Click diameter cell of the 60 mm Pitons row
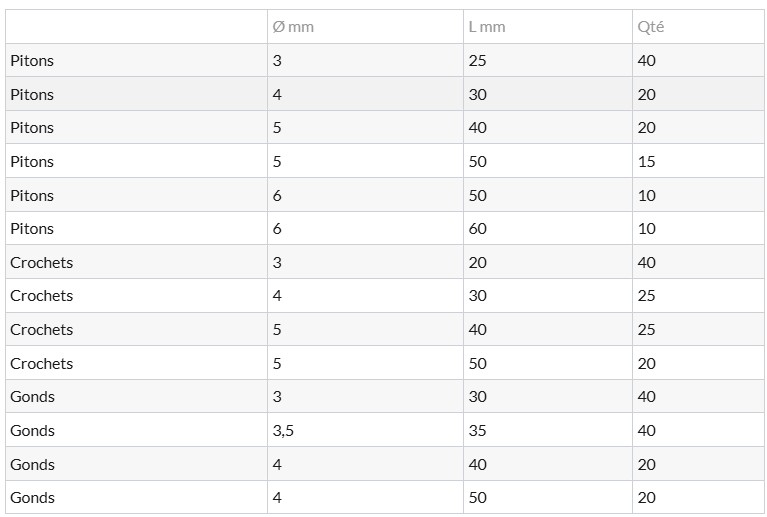 coord(277,229)
